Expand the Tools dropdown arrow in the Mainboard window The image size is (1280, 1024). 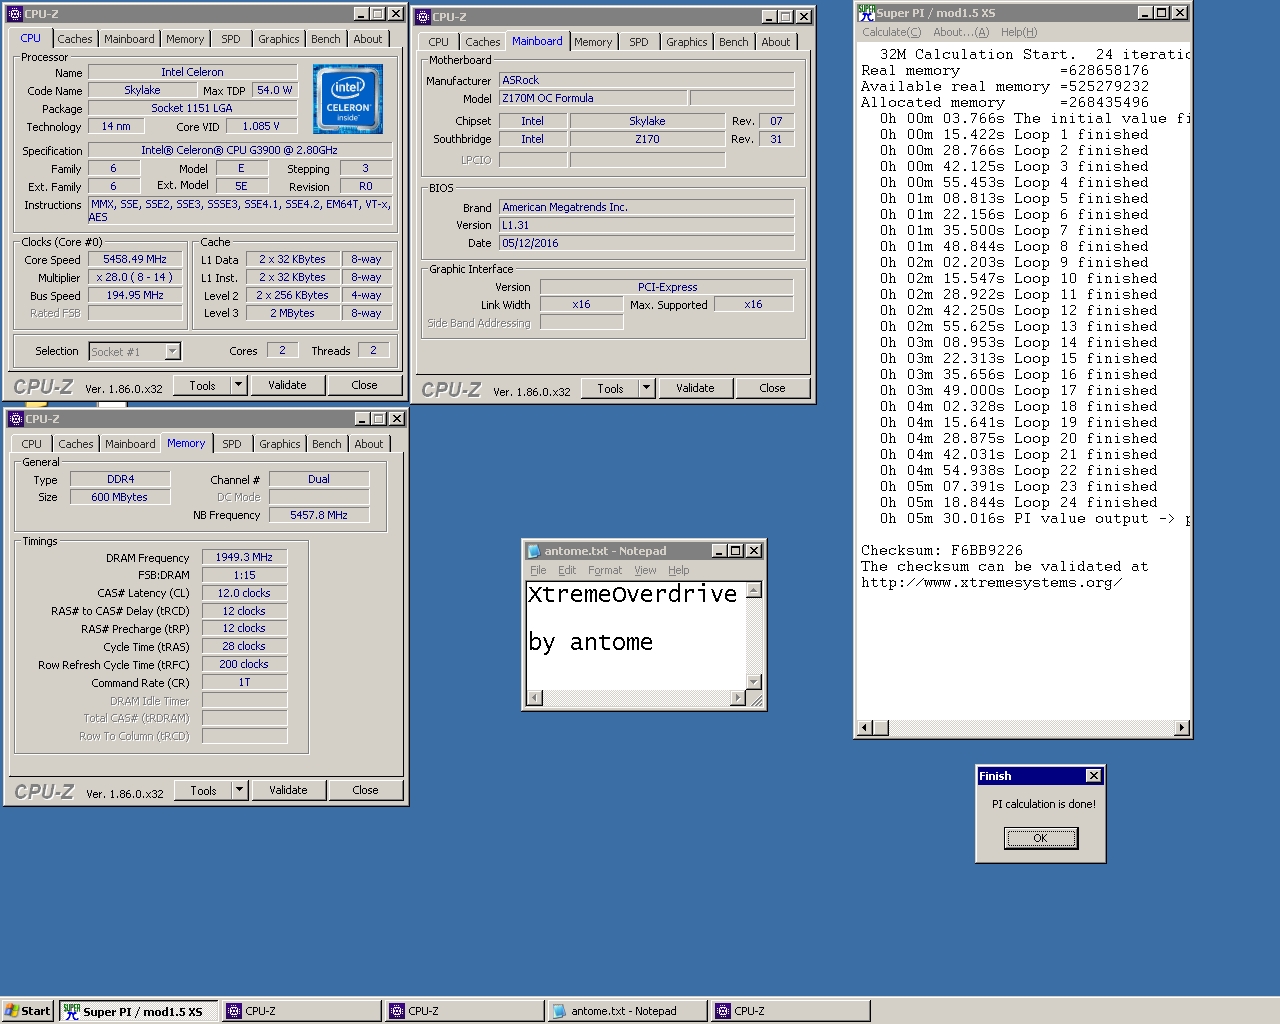click(646, 388)
